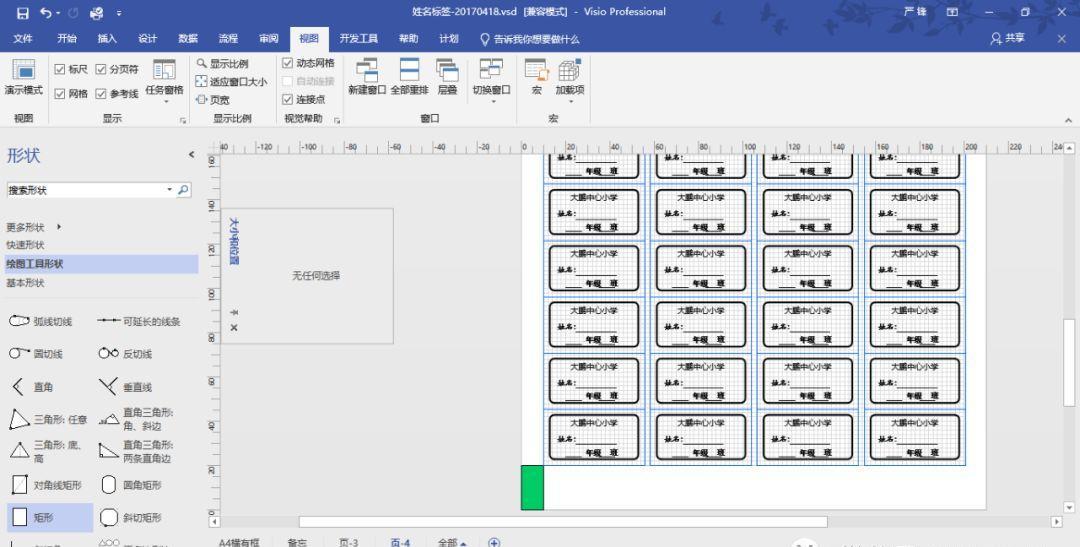Viewport: 1080px width, 547px height.
Task: Select the rounded rectangle (圆角矩形) shape
Action: pos(110,485)
